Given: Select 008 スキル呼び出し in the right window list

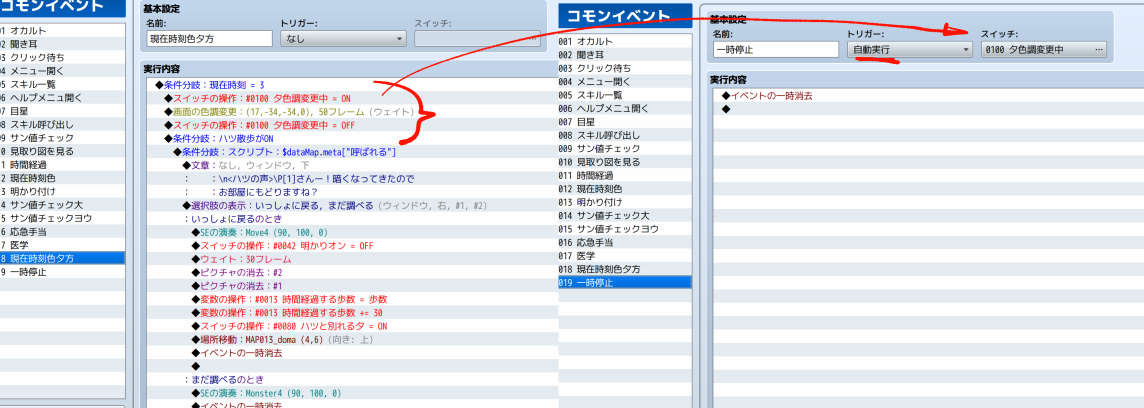Looking at the screenshot, I should [x=625, y=135].
